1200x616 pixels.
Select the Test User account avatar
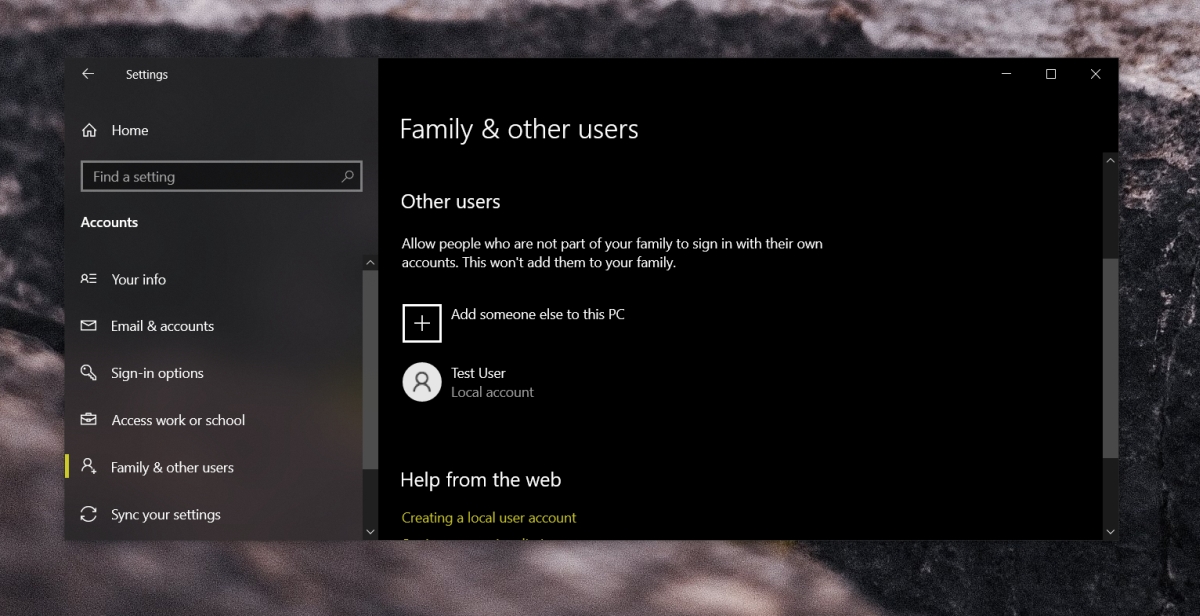422,382
